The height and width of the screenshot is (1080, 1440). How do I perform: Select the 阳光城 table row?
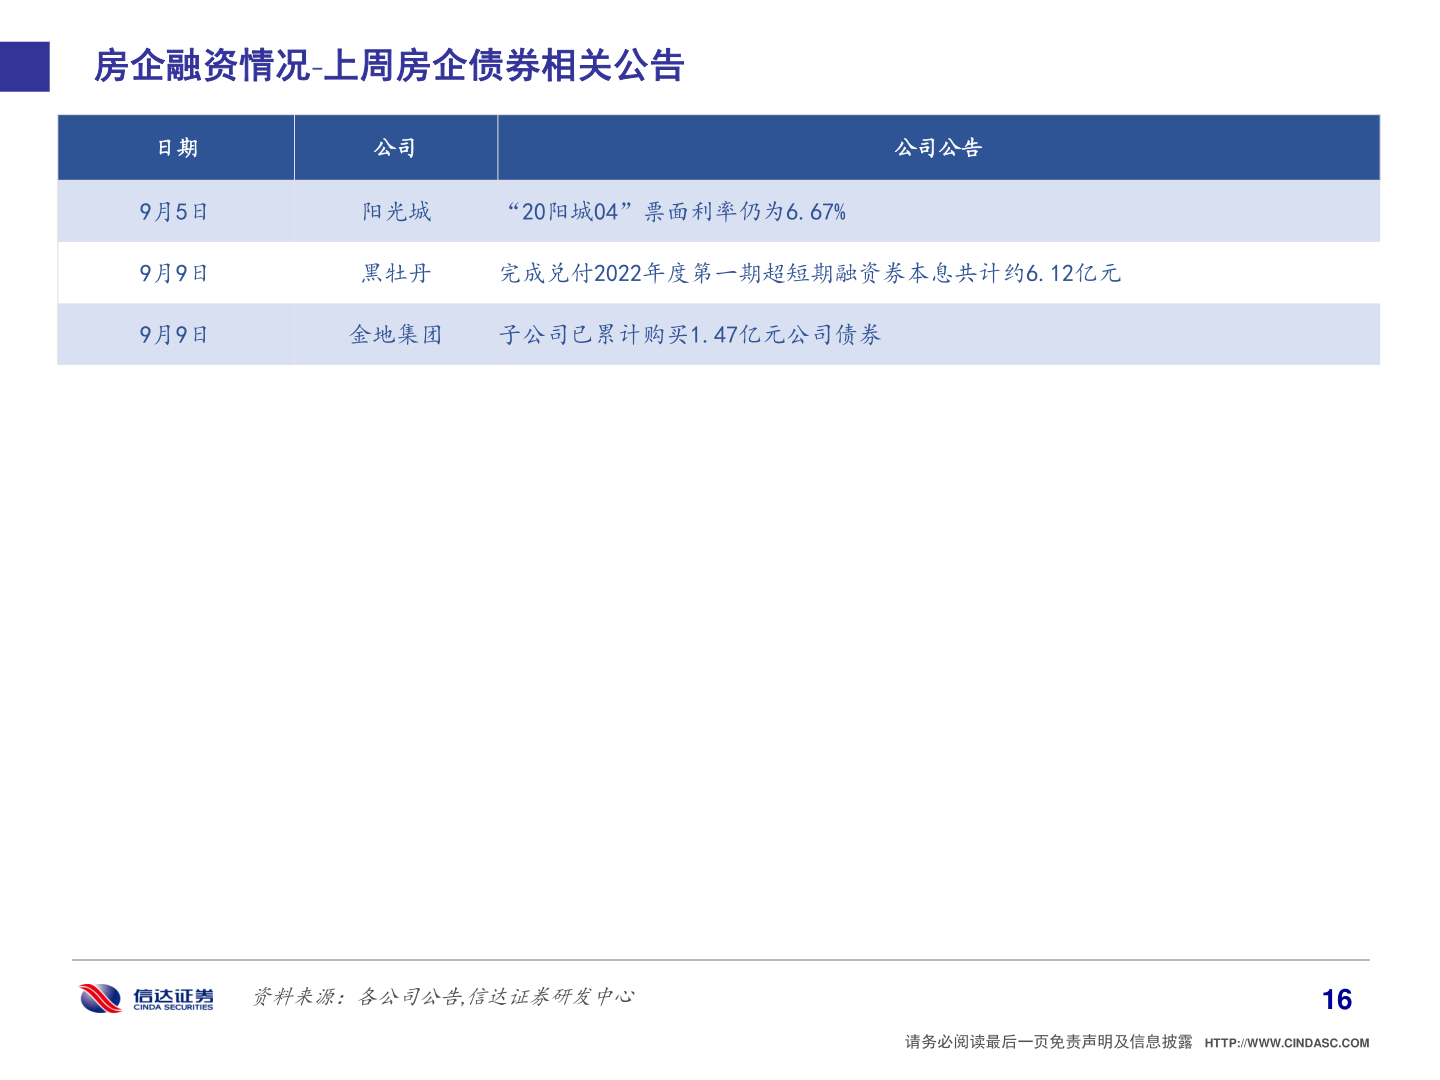pyautogui.click(x=720, y=211)
